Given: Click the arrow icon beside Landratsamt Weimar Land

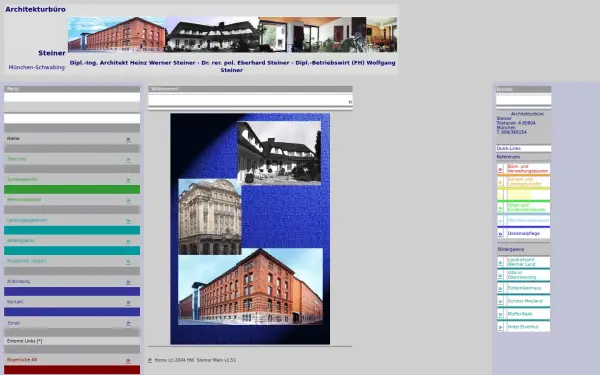Looking at the screenshot, I should (500, 263).
